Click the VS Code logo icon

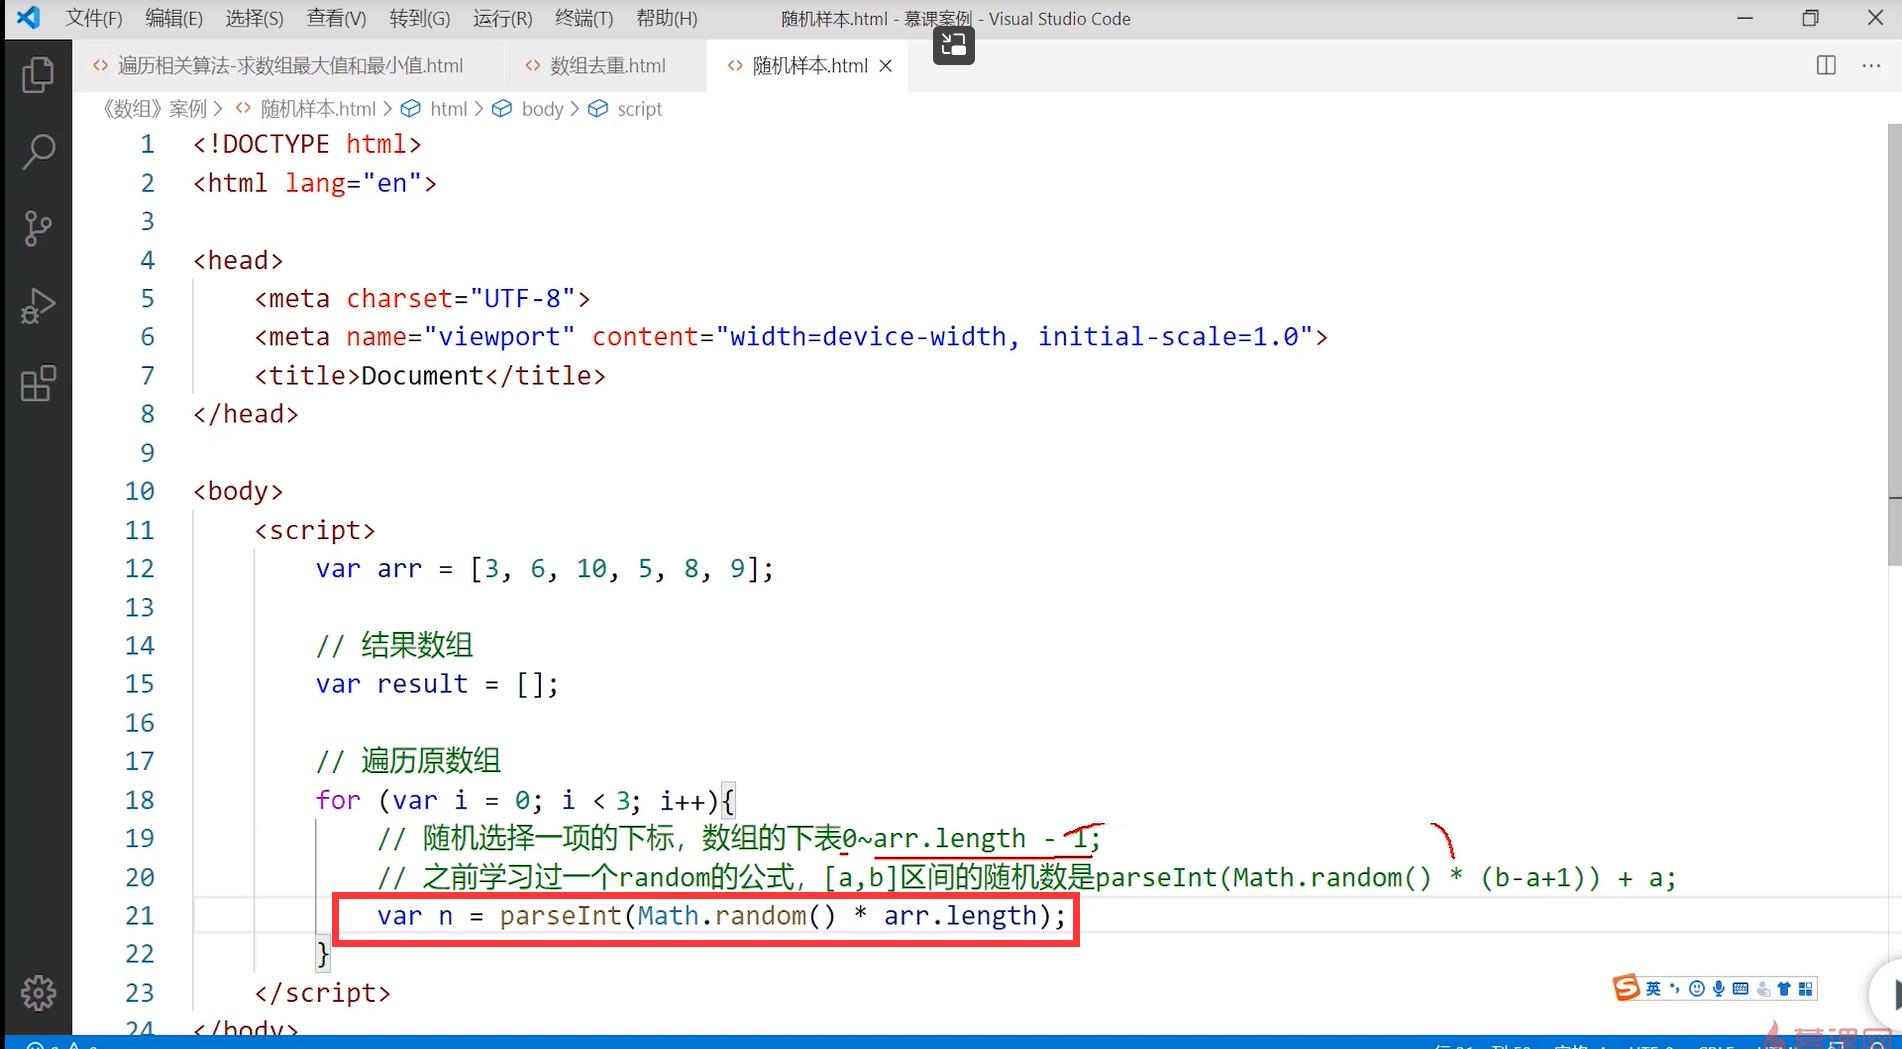(x=28, y=18)
